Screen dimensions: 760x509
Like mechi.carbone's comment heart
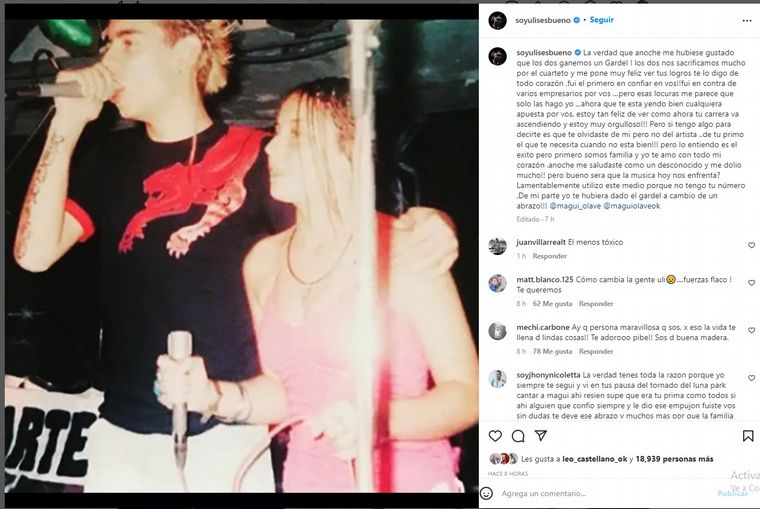tap(752, 330)
